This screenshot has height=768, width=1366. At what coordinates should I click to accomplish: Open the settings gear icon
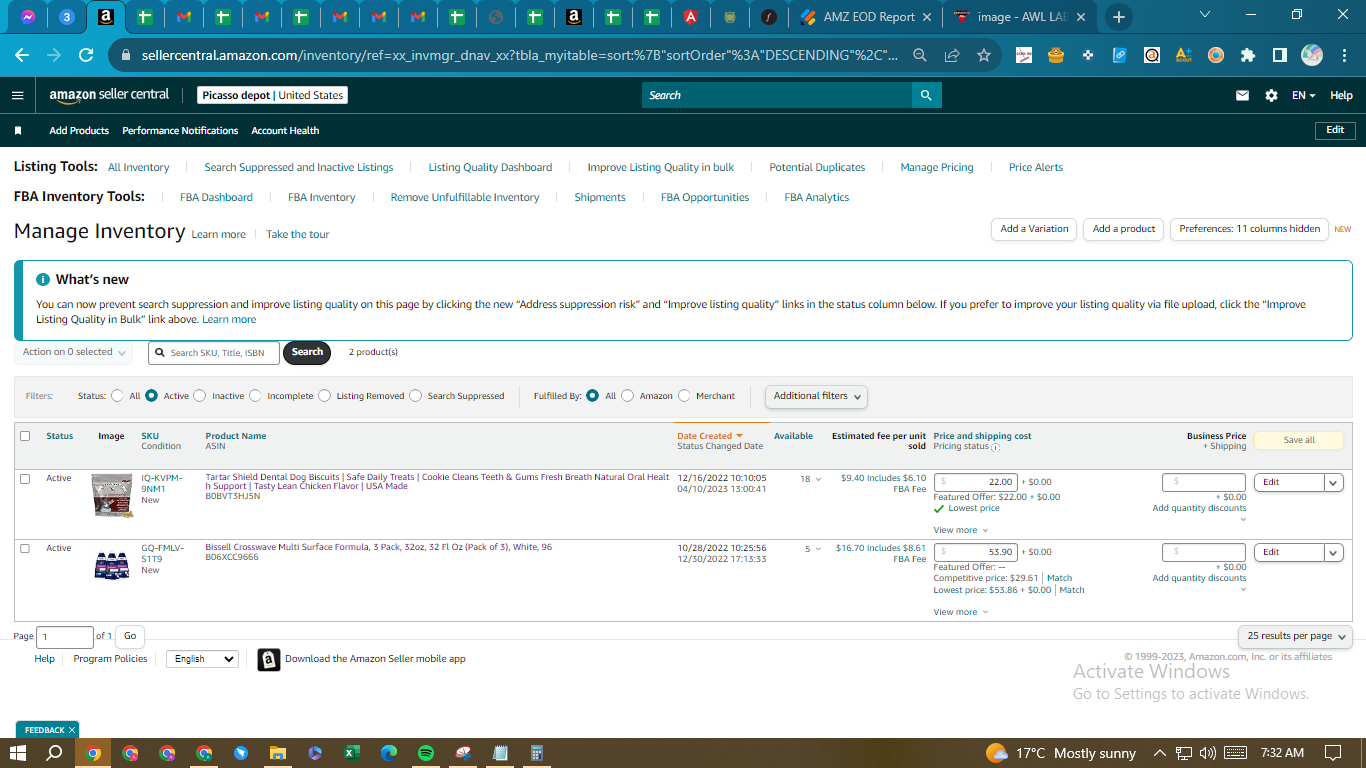pos(1271,96)
